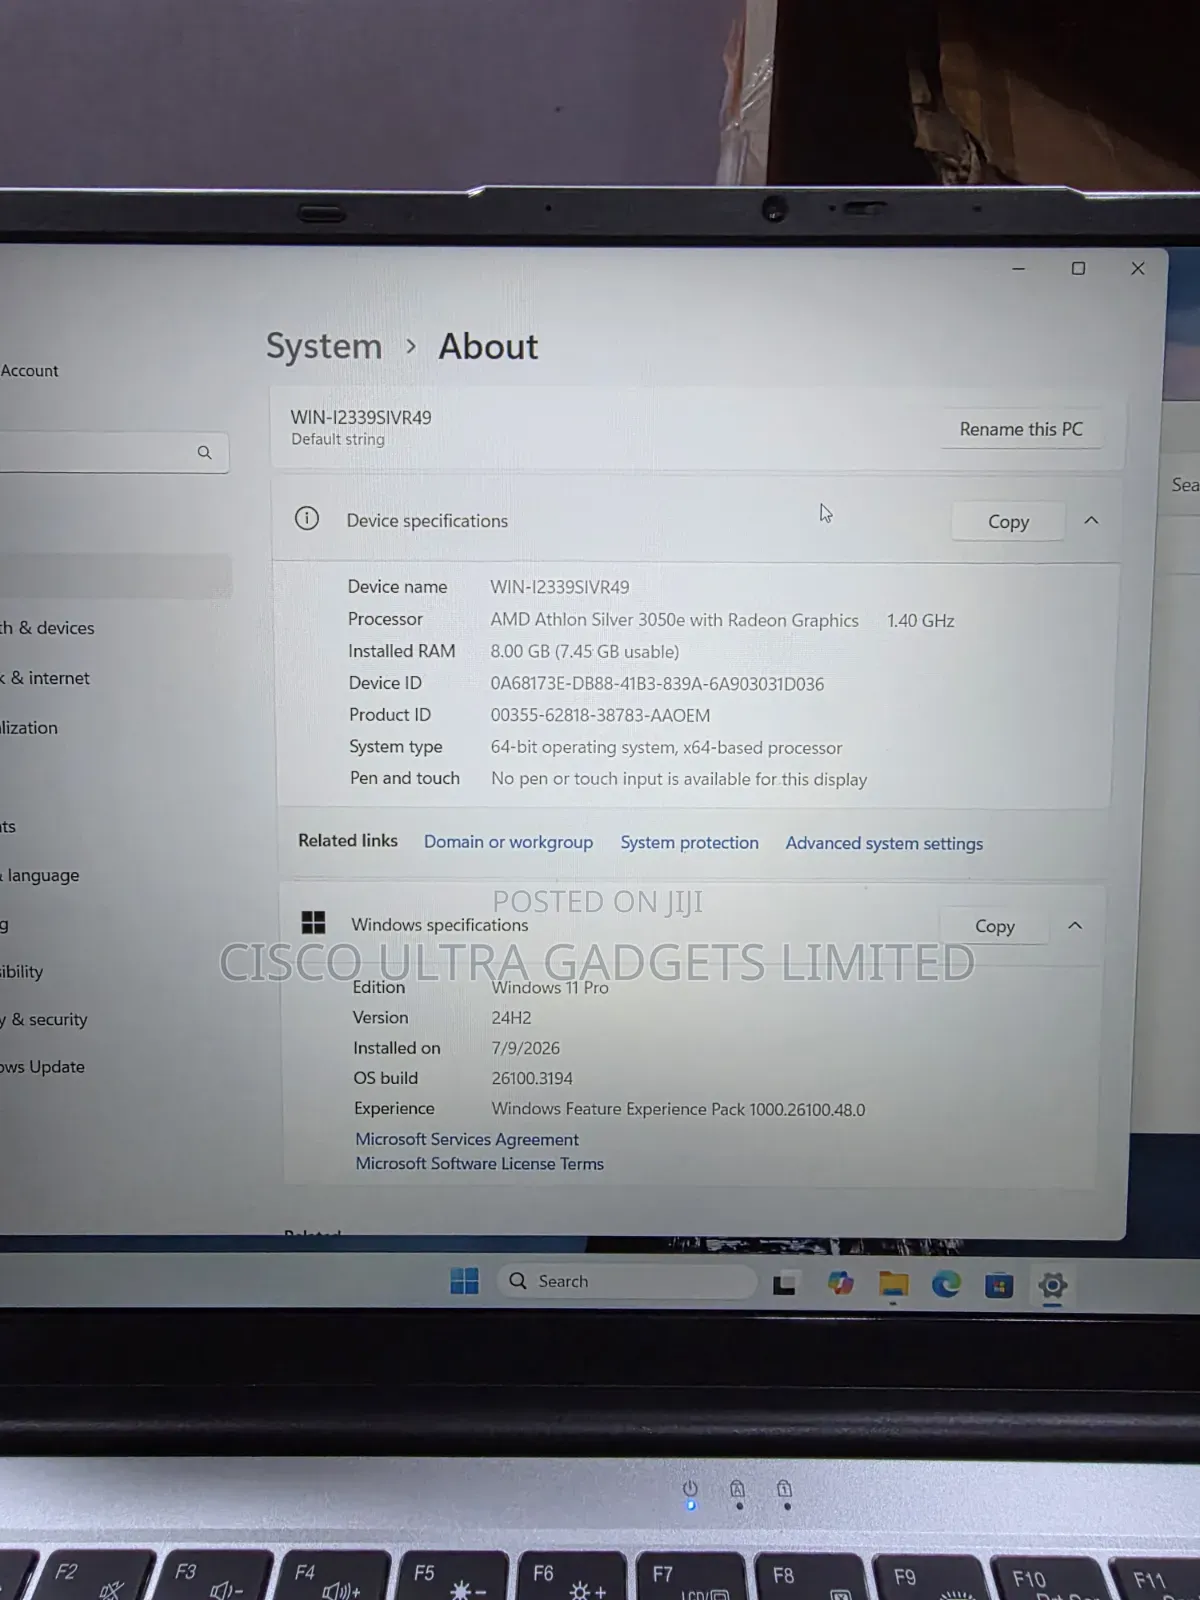The image size is (1200, 1600).
Task: Open Microsoft Services Agreement link
Action: coord(467,1139)
